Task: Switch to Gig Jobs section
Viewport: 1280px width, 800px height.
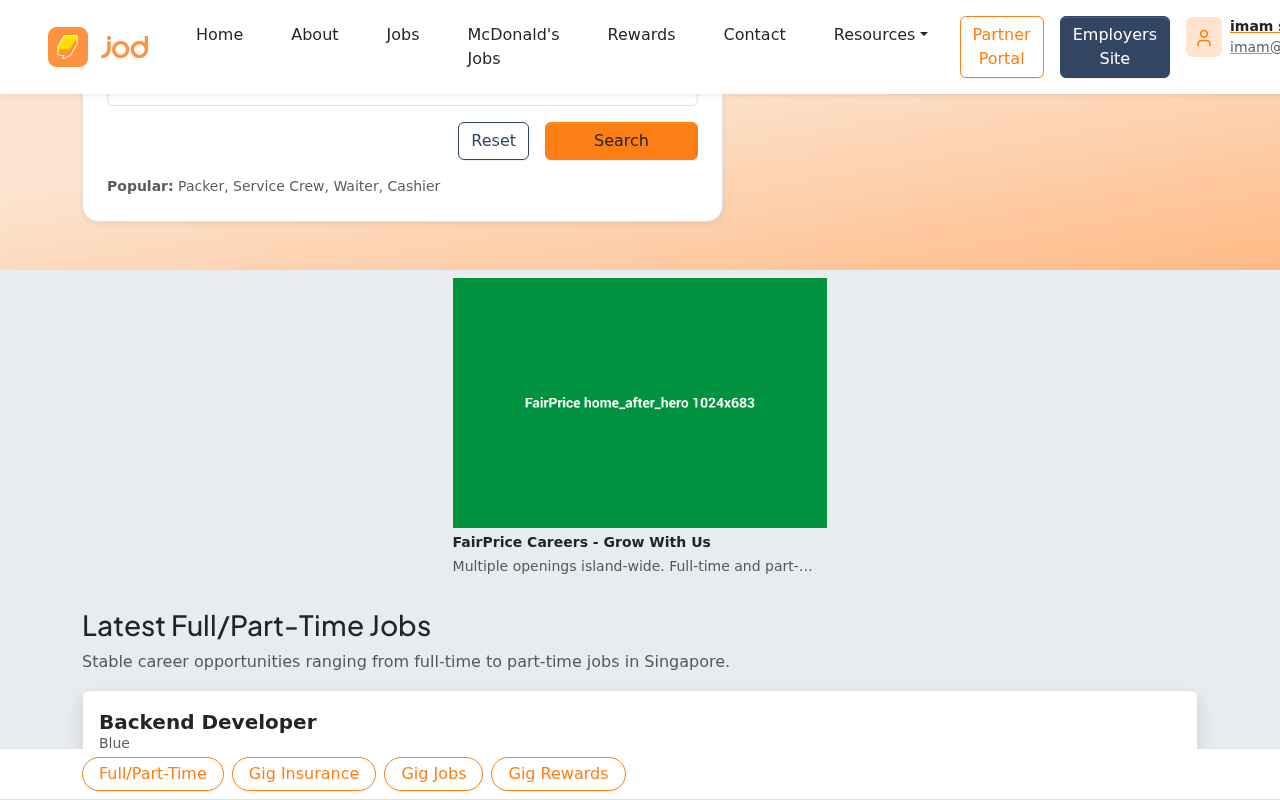Action: tap(433, 774)
